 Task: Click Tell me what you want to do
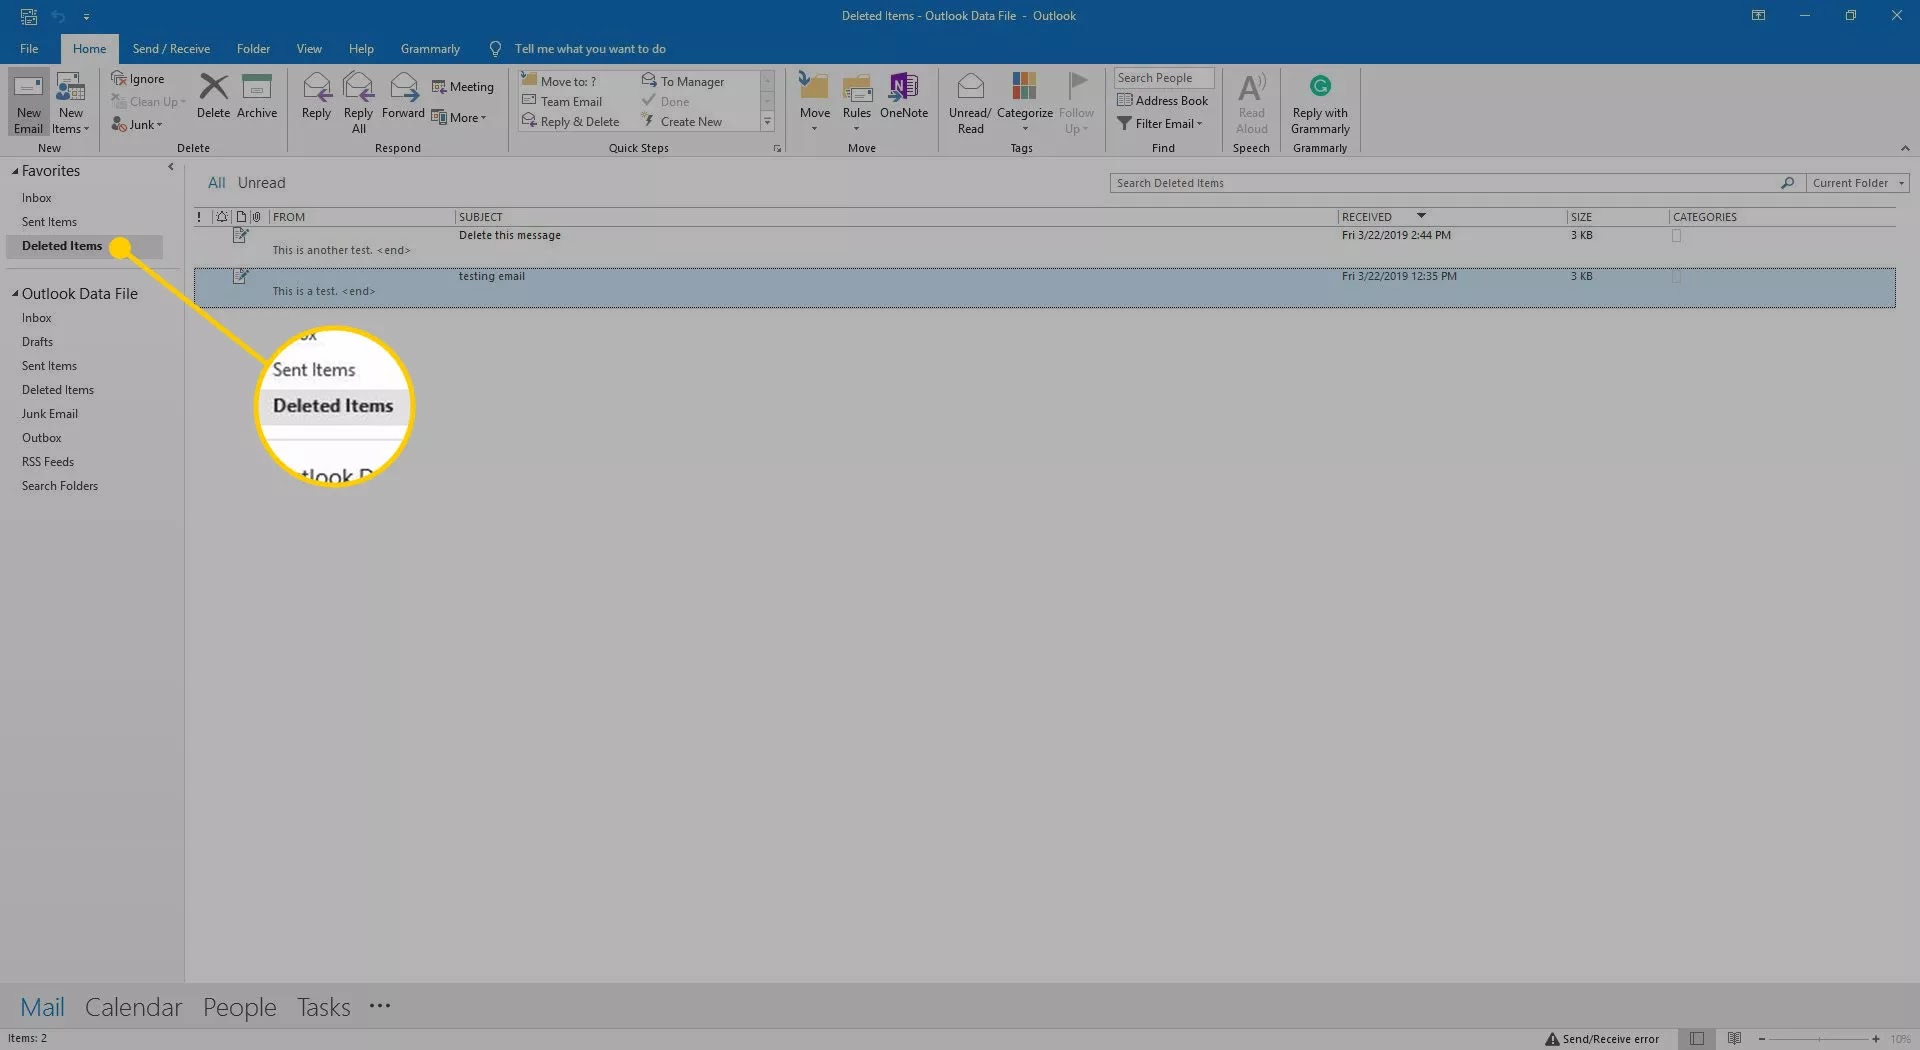pyautogui.click(x=590, y=48)
